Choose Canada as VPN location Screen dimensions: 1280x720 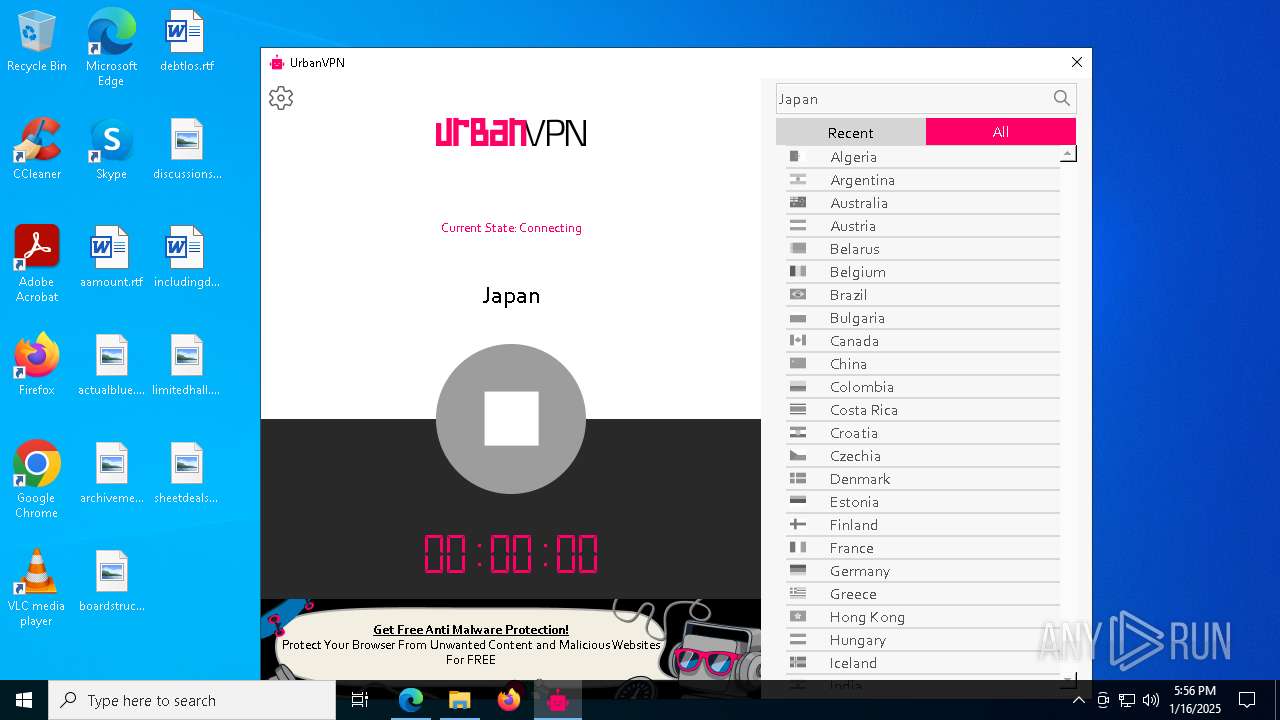pyautogui.click(x=923, y=341)
